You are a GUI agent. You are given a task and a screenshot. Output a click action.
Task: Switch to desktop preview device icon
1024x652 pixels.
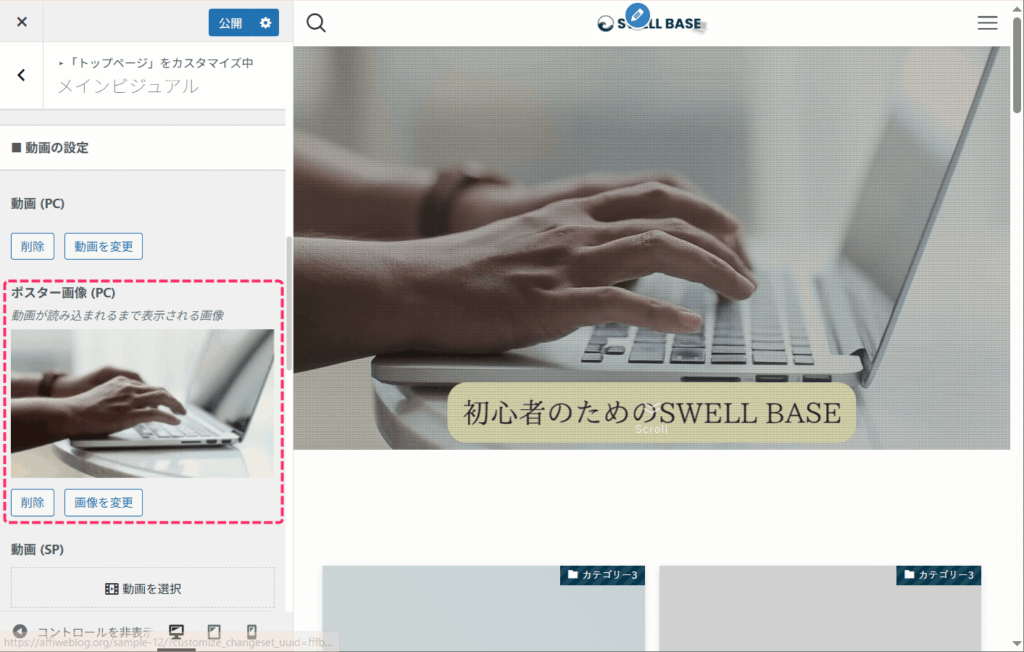pos(176,632)
